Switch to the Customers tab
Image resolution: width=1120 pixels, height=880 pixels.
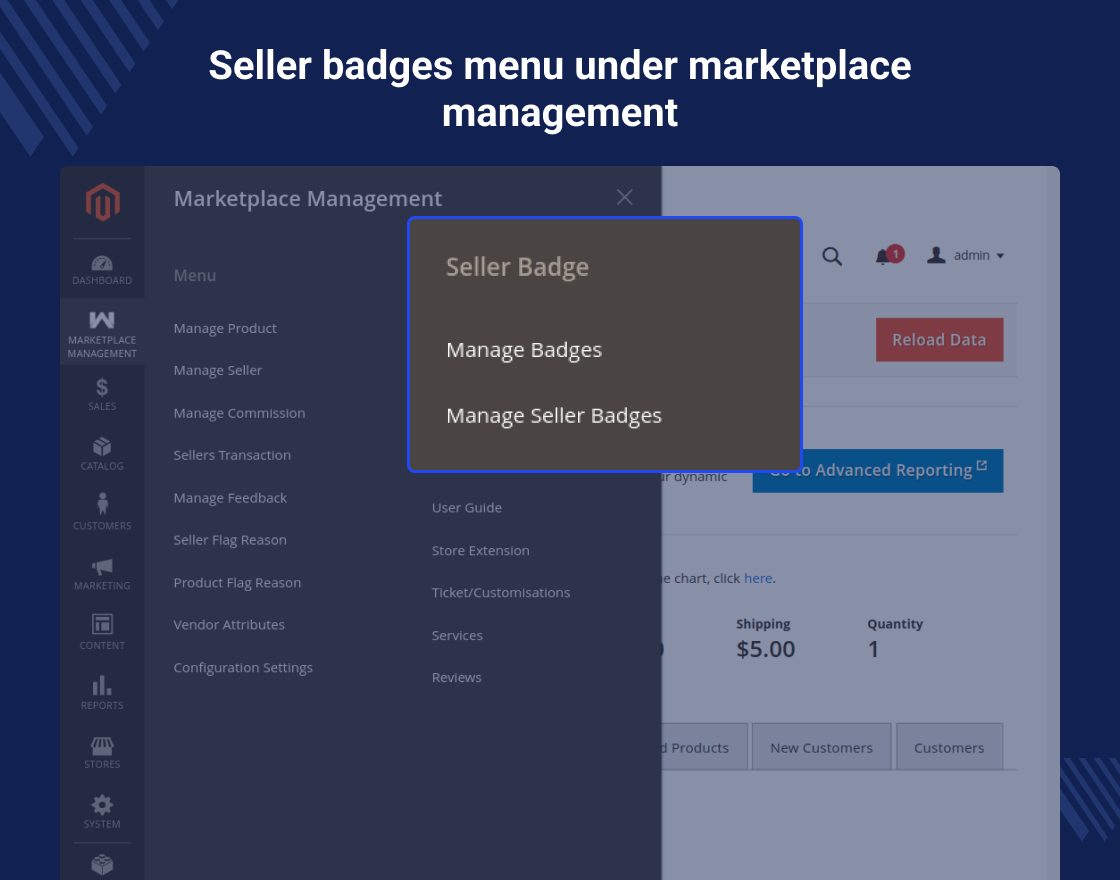[x=949, y=747]
